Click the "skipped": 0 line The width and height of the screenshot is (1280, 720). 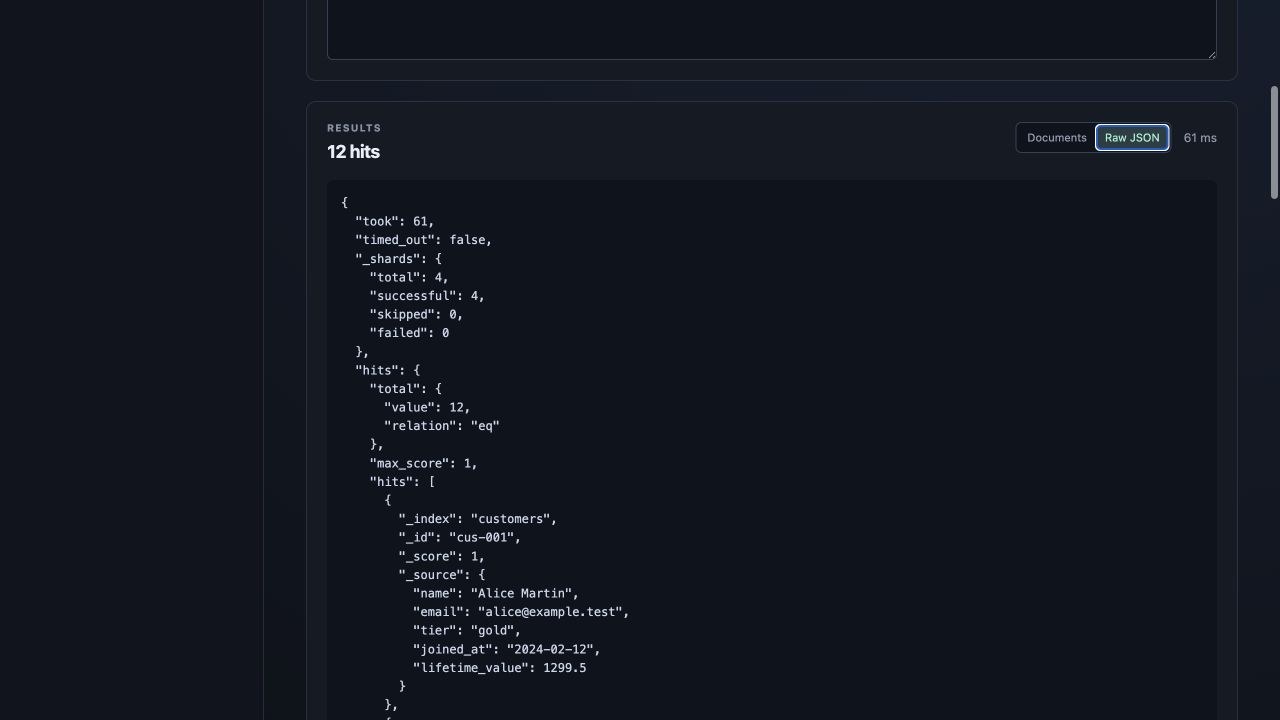(416, 314)
